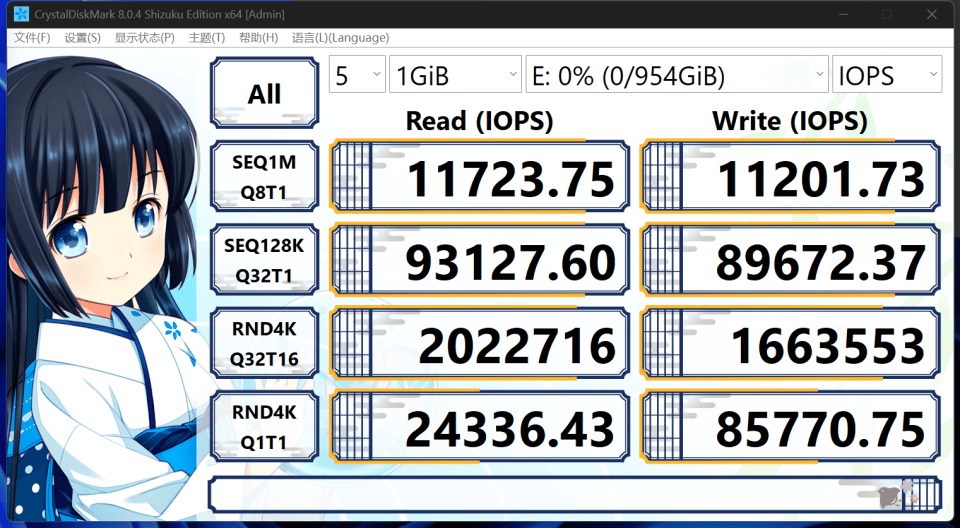The height and width of the screenshot is (528, 960).
Task: Click the Shizuku character artwork
Action: (104, 288)
